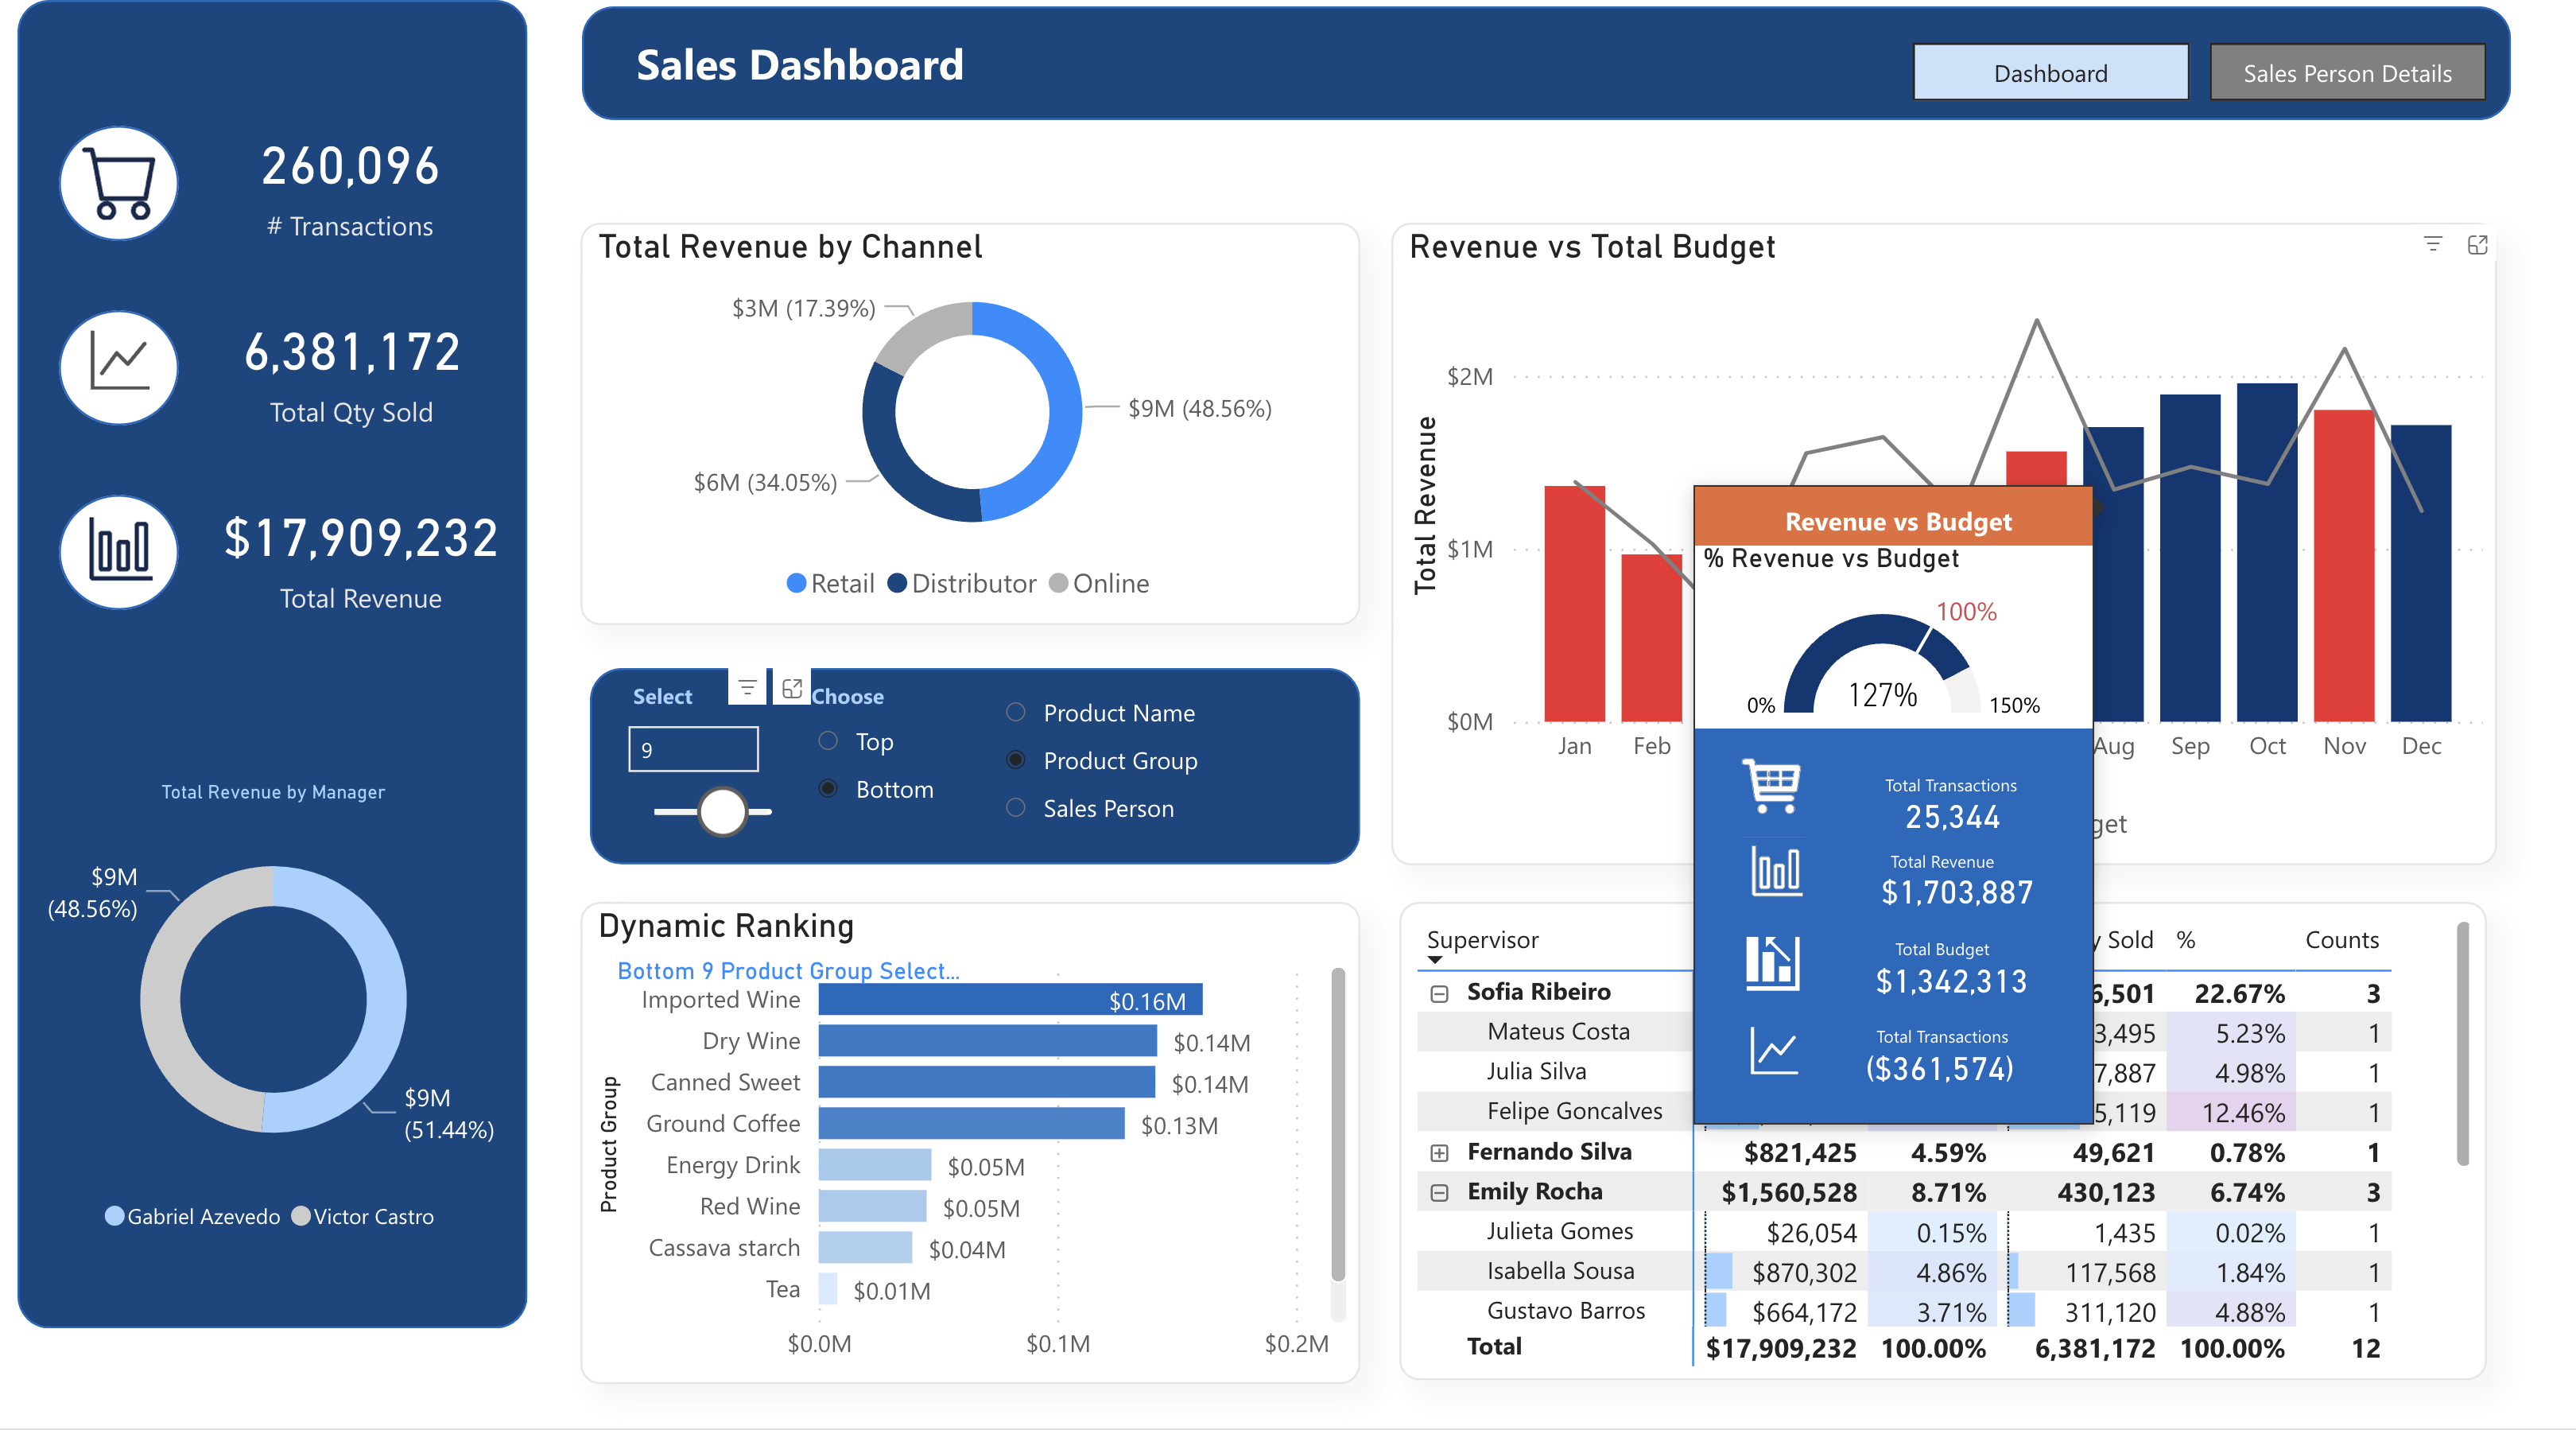Click focus mode icon beside Choose label

pos(792,688)
